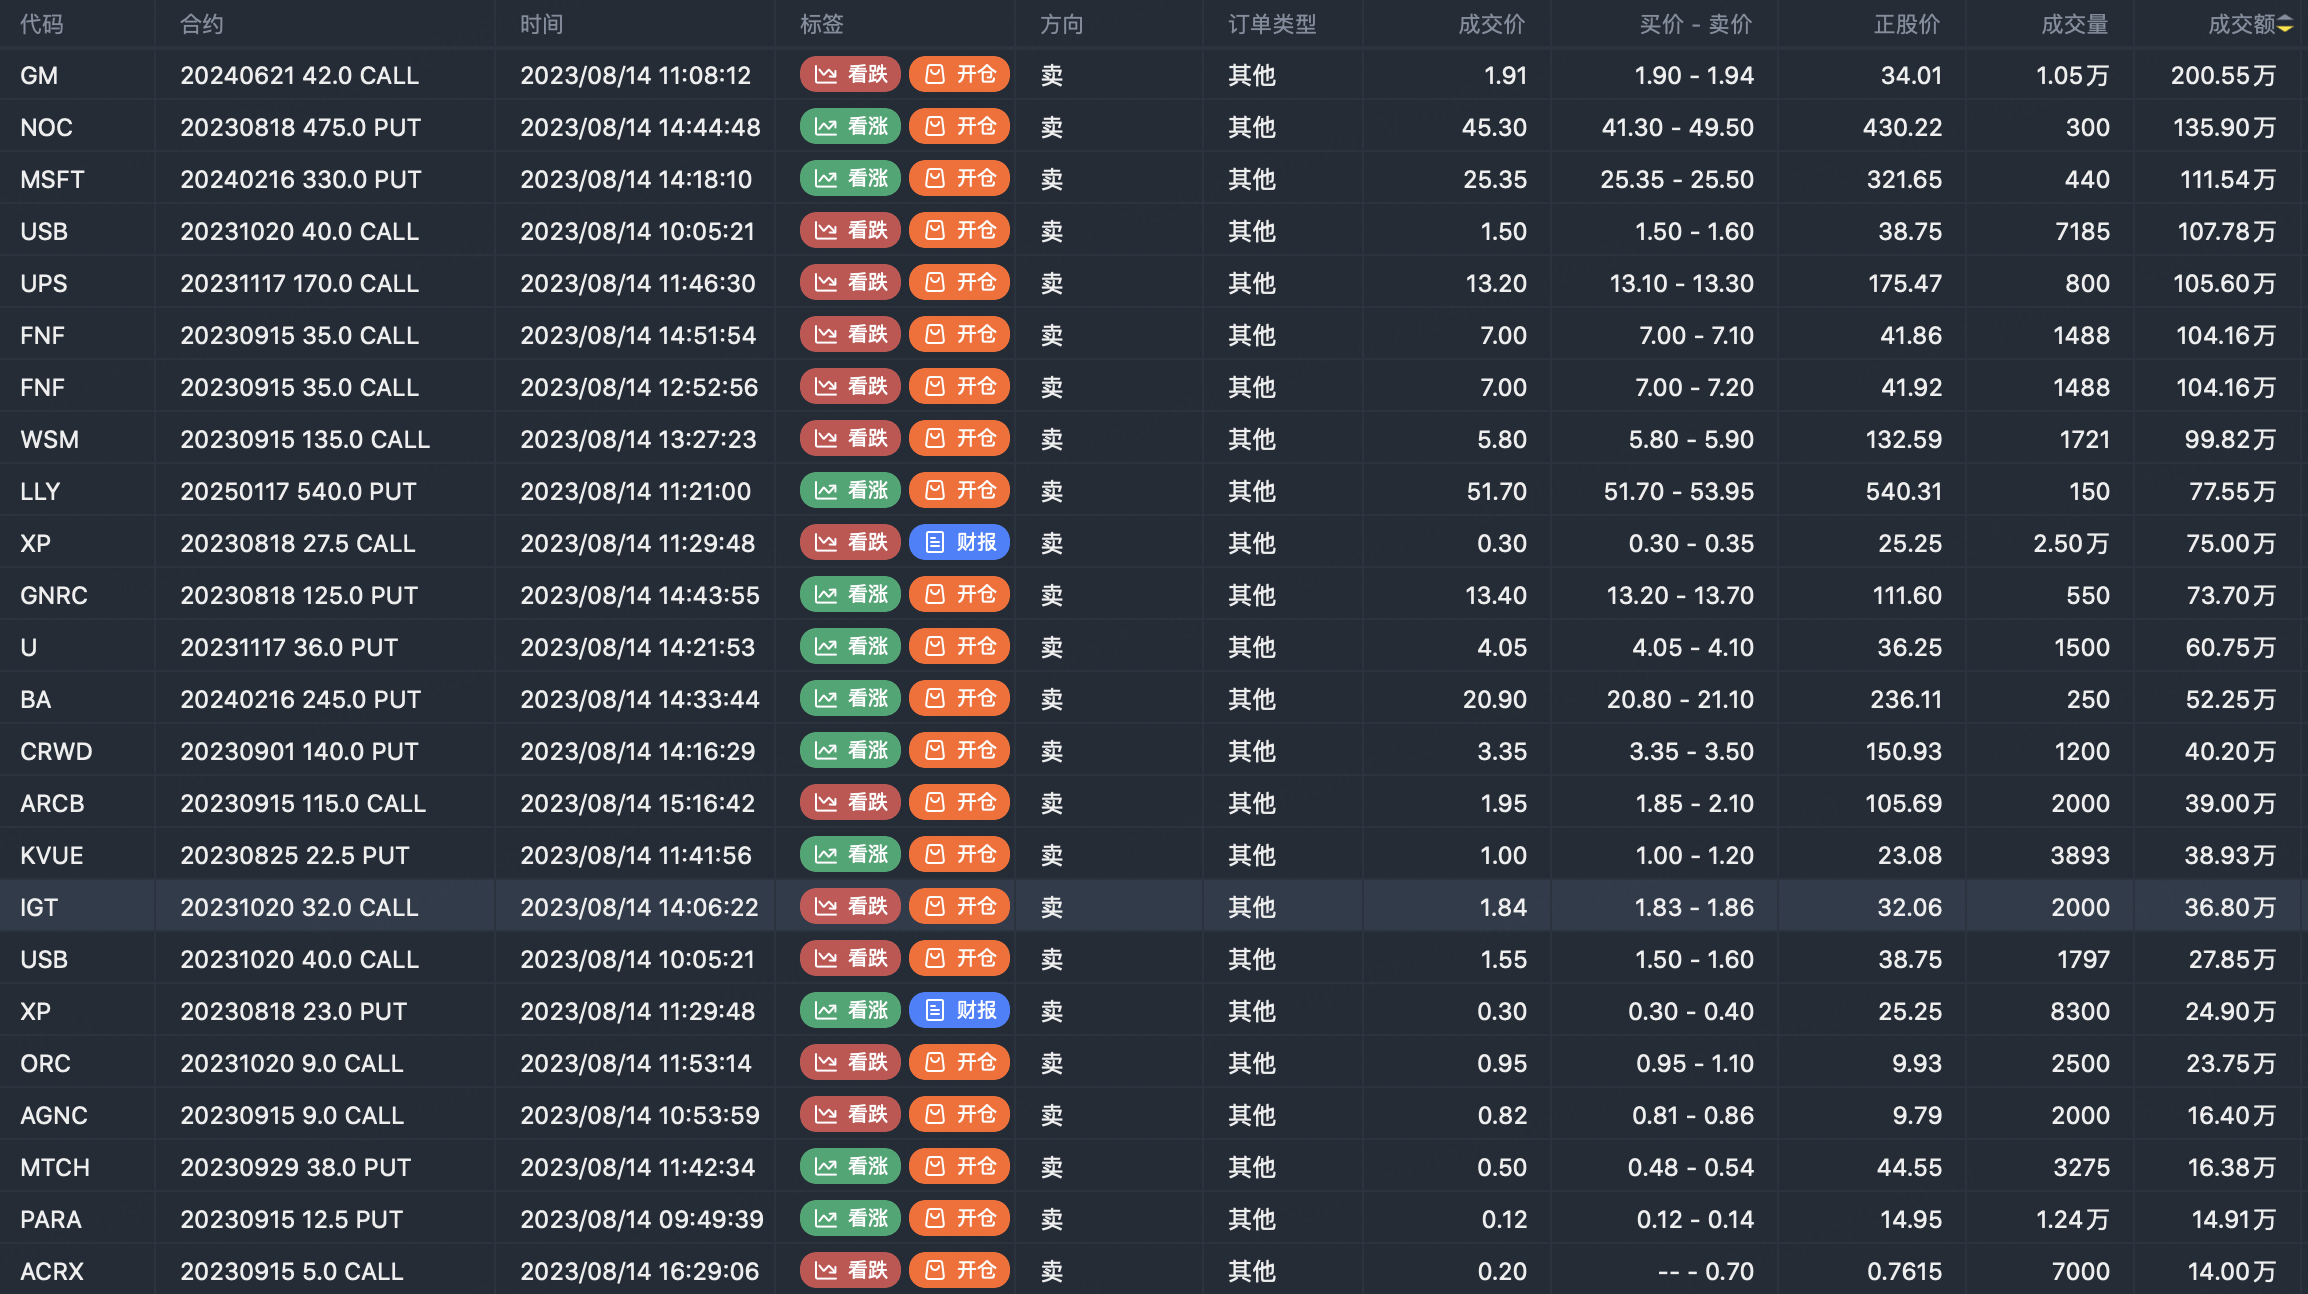Select the highlighted IGT row's 成交额 cell
Image resolution: width=2308 pixels, height=1294 pixels.
[x=2229, y=907]
